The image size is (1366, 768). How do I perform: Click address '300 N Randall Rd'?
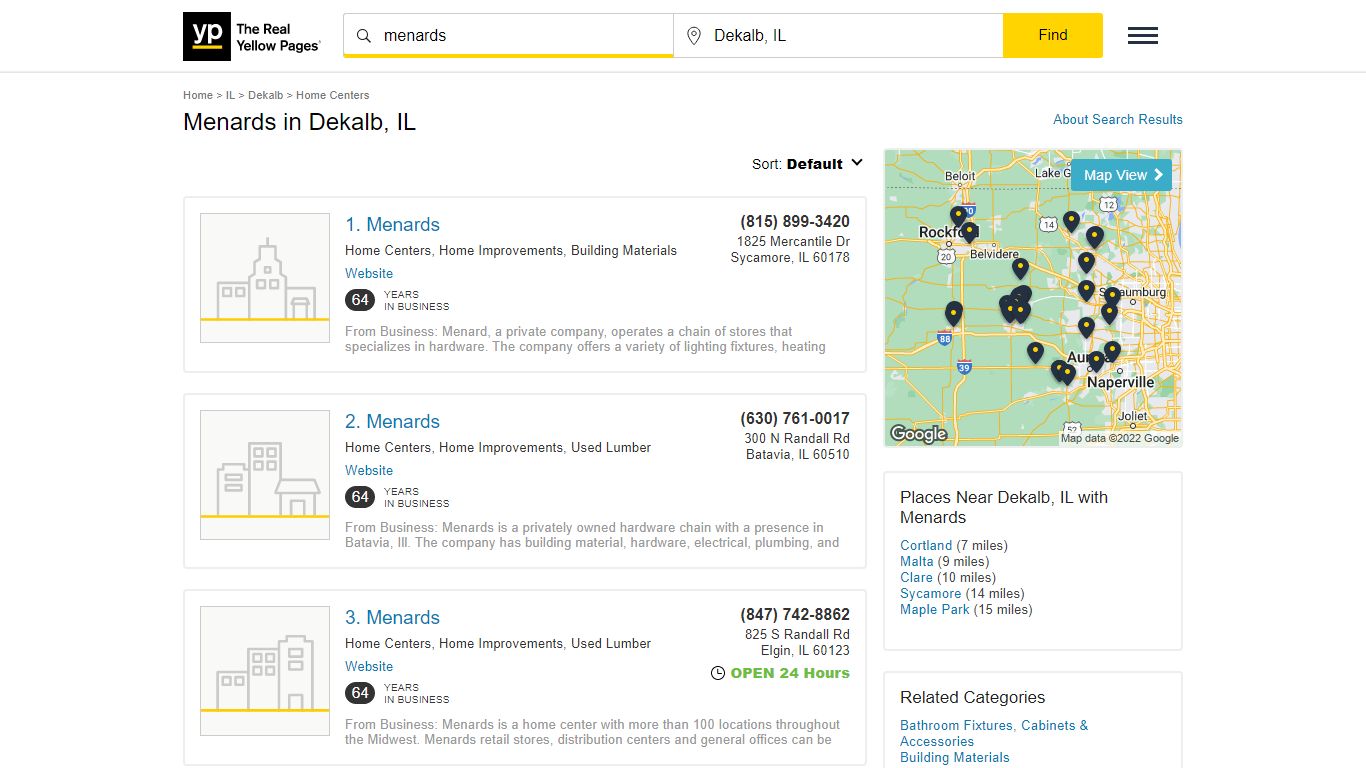(797, 438)
